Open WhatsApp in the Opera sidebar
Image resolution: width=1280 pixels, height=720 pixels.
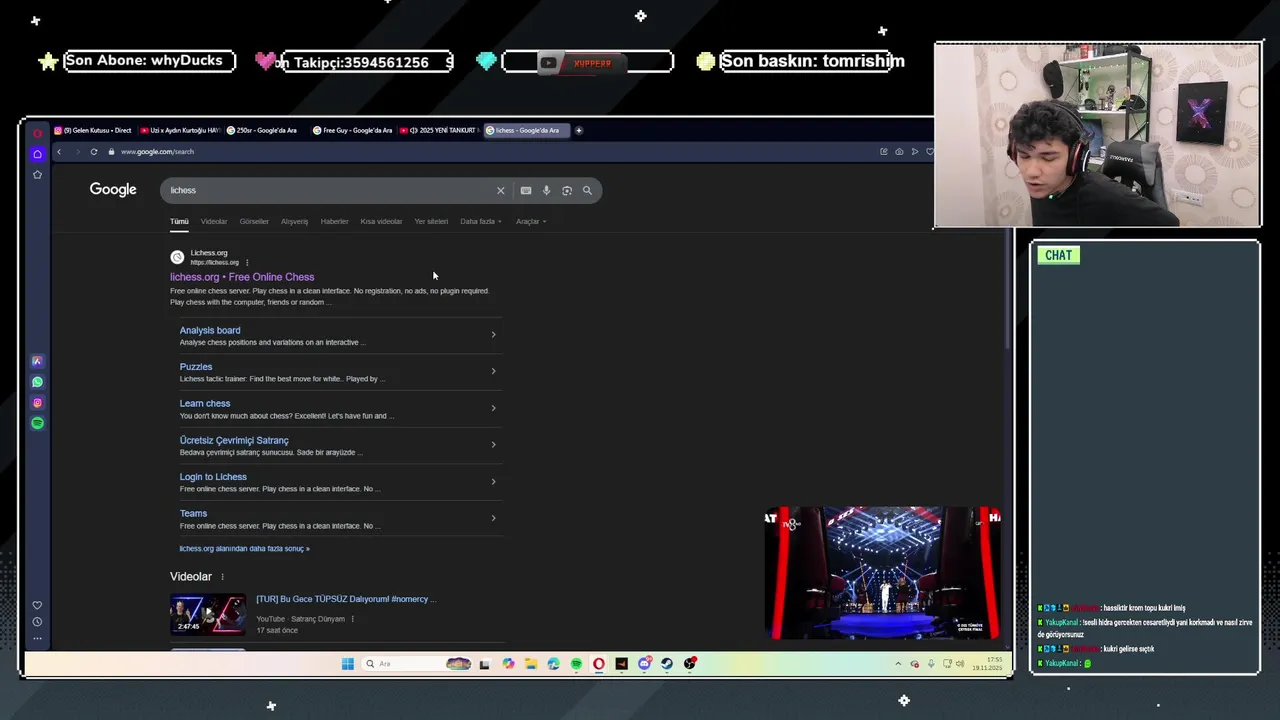[x=37, y=382]
